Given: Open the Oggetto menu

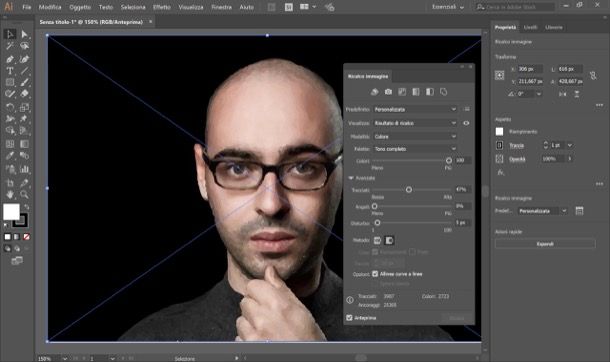Looking at the screenshot, I should [x=80, y=7].
